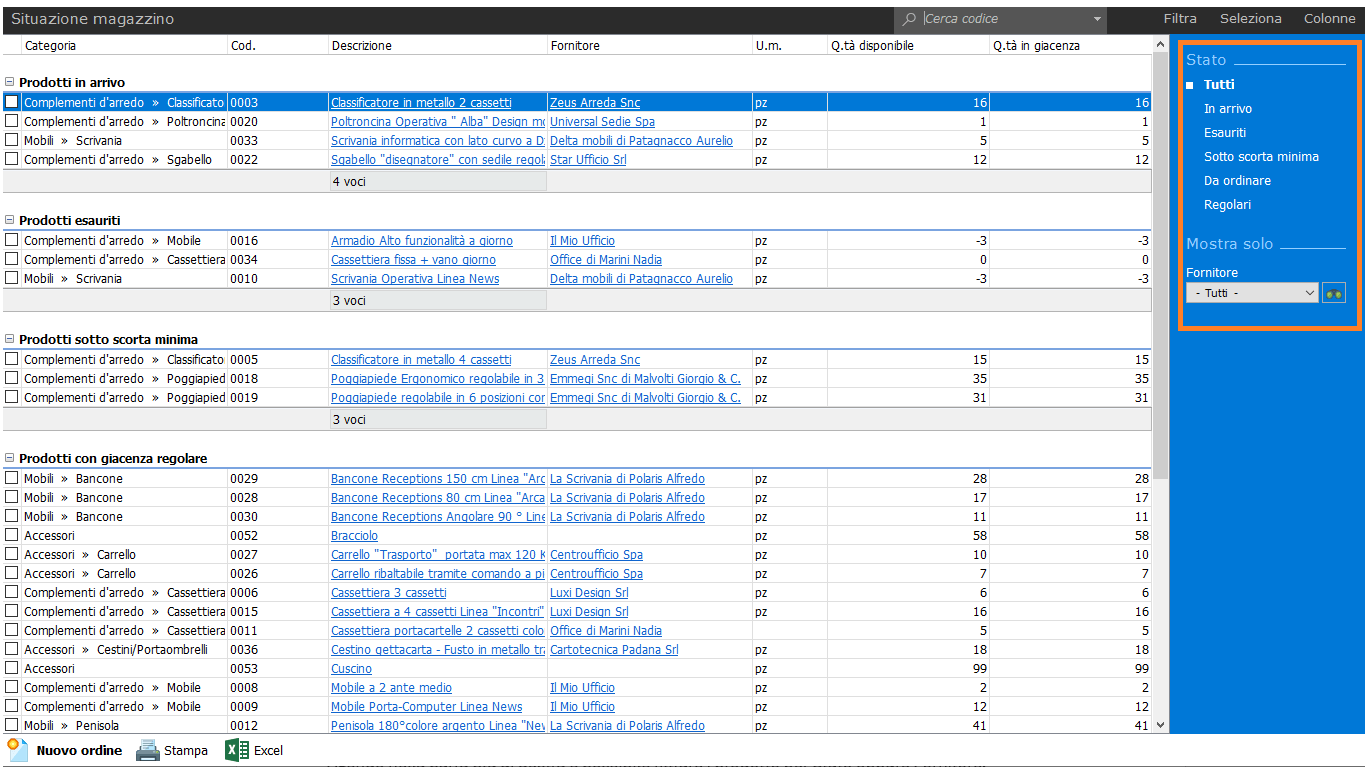Select the Regolari state filter
Image resolution: width=1371 pixels, height=771 pixels.
coord(1227,205)
